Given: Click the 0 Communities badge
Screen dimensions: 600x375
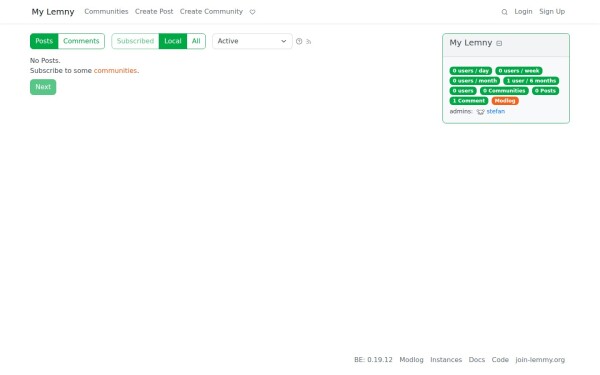Looking at the screenshot, I should coord(504,91).
